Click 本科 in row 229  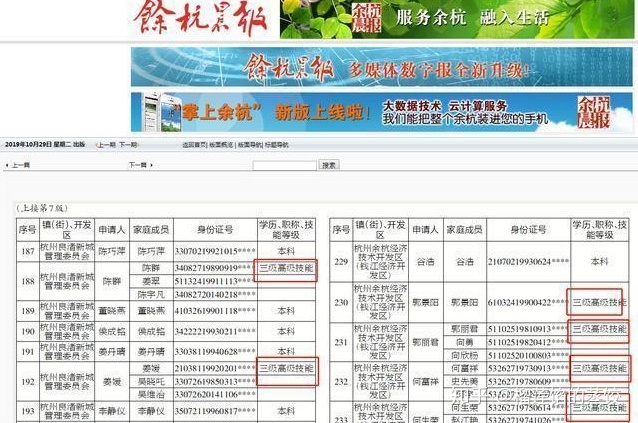599,262
